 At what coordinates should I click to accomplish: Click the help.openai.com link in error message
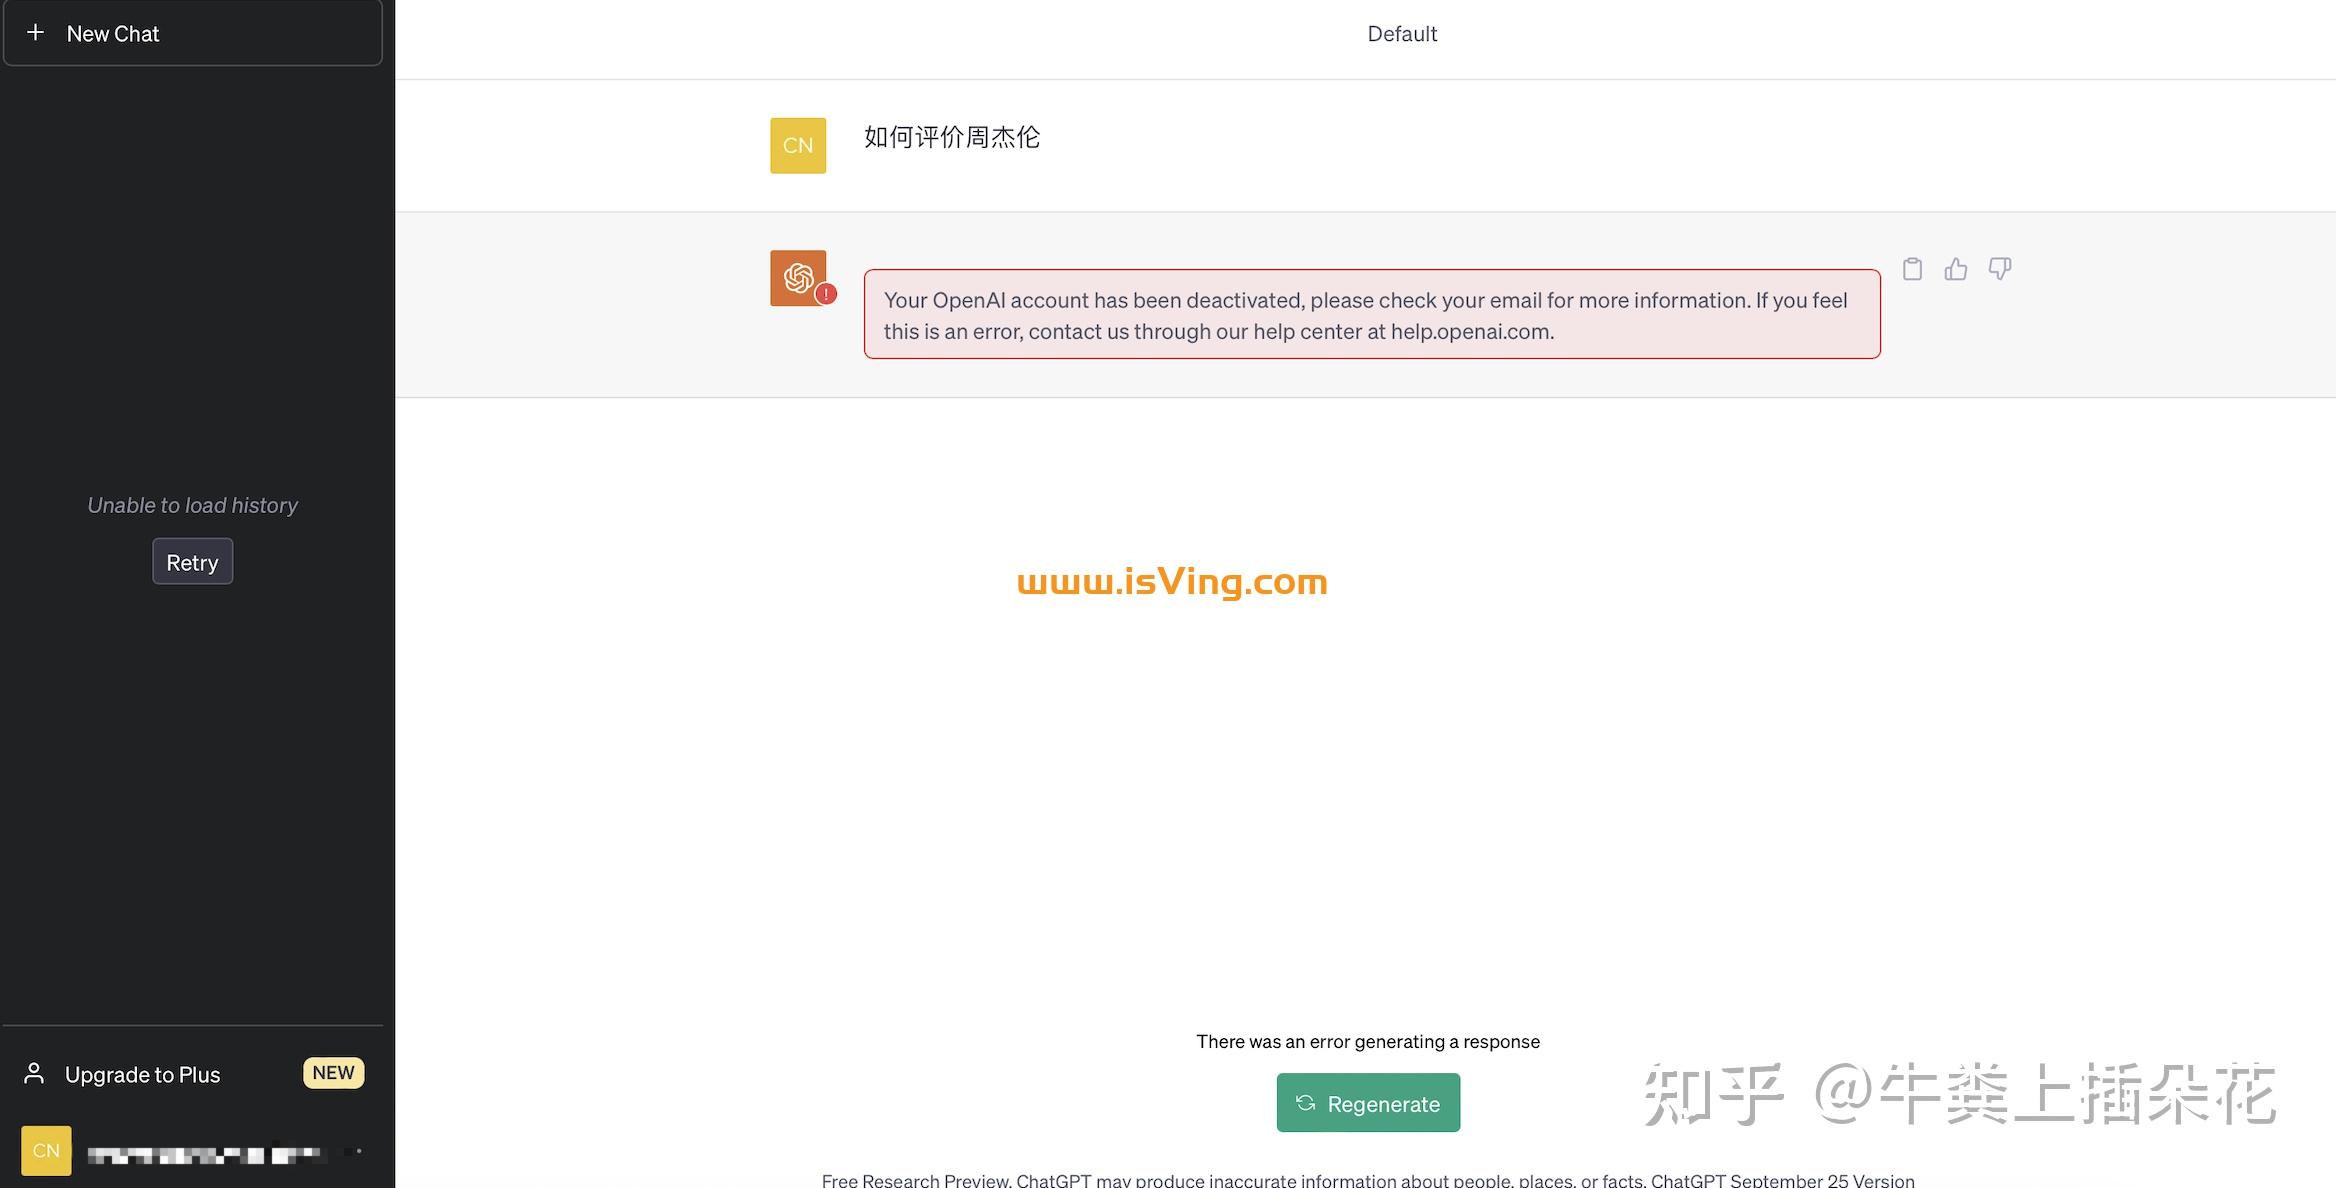[1470, 331]
